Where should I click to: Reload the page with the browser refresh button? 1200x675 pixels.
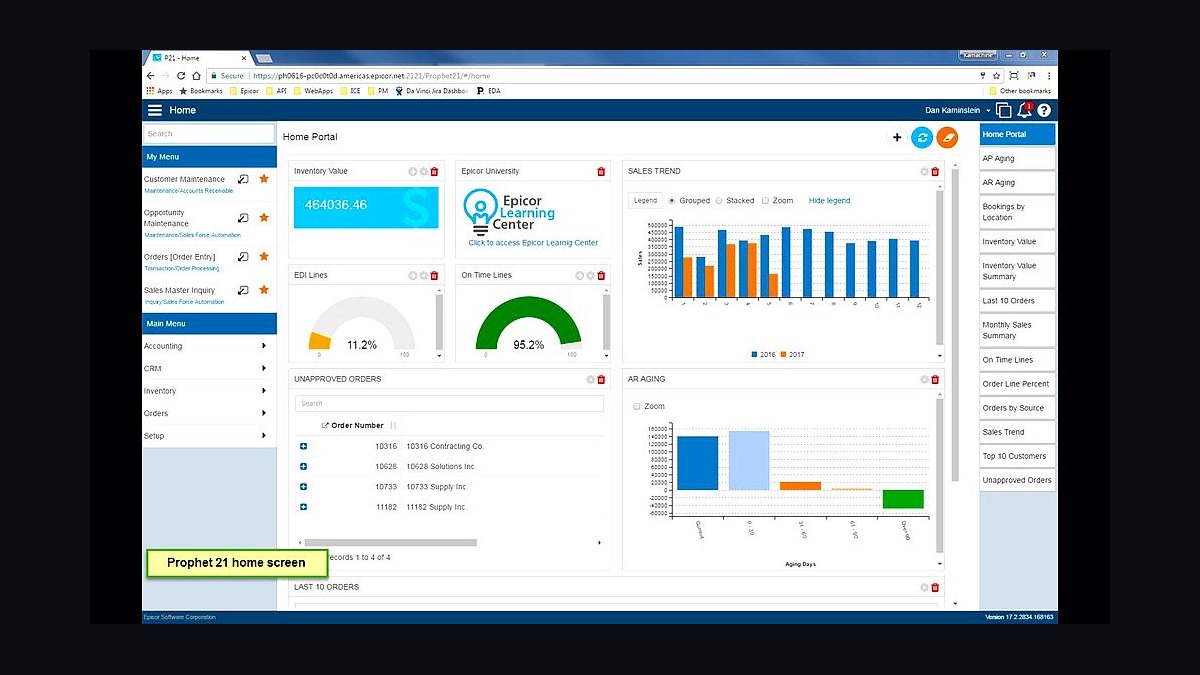click(181, 75)
